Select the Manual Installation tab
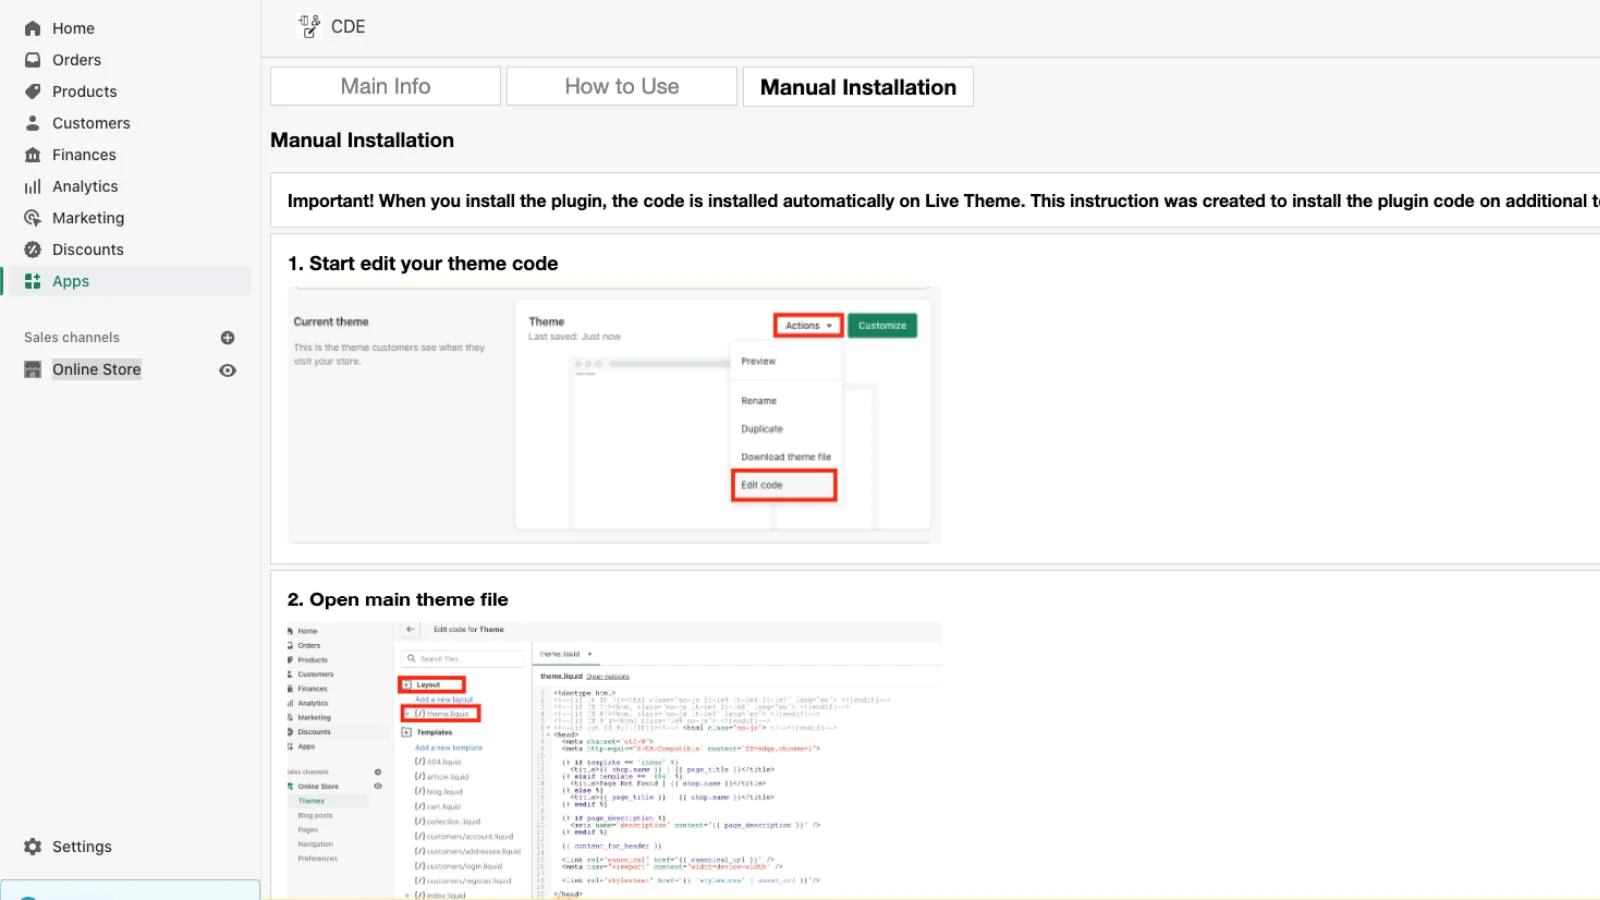Screen dimensions: 1600x900 click(x=858, y=87)
